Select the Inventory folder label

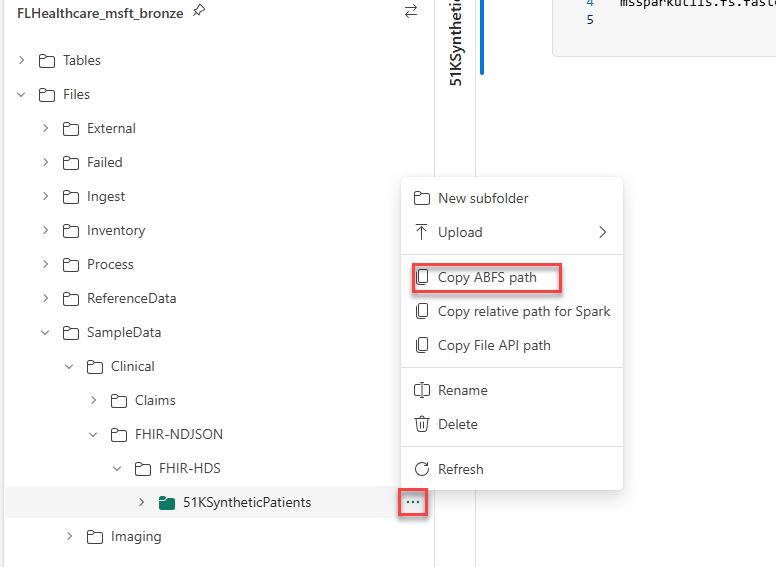pos(116,231)
